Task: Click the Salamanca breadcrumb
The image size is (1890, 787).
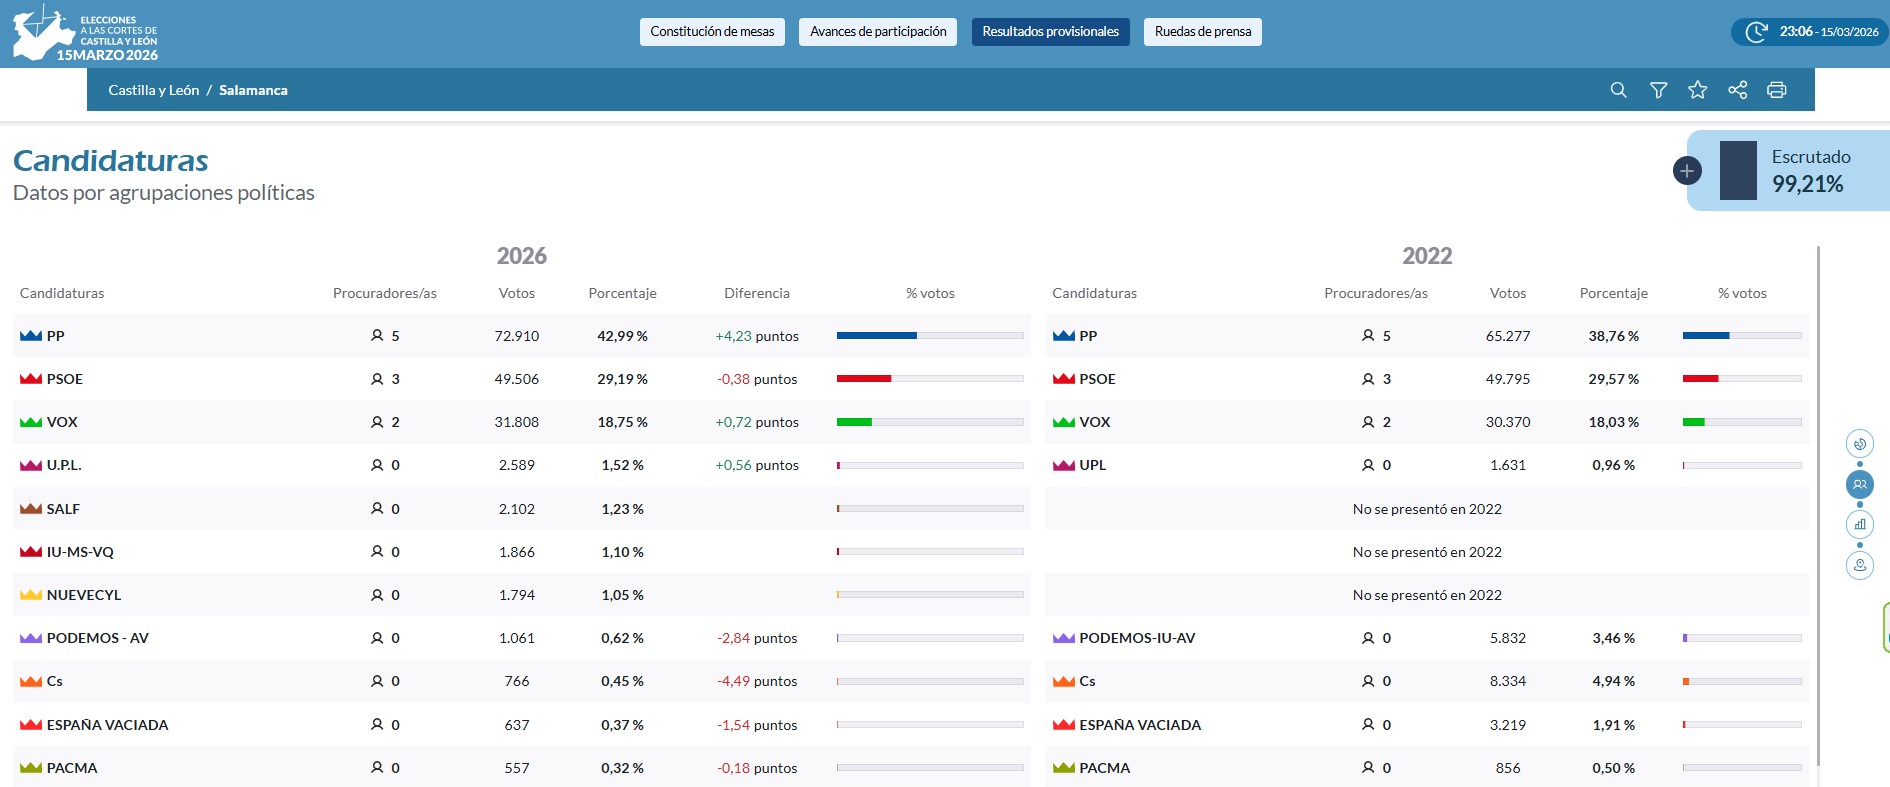Action: click(253, 90)
